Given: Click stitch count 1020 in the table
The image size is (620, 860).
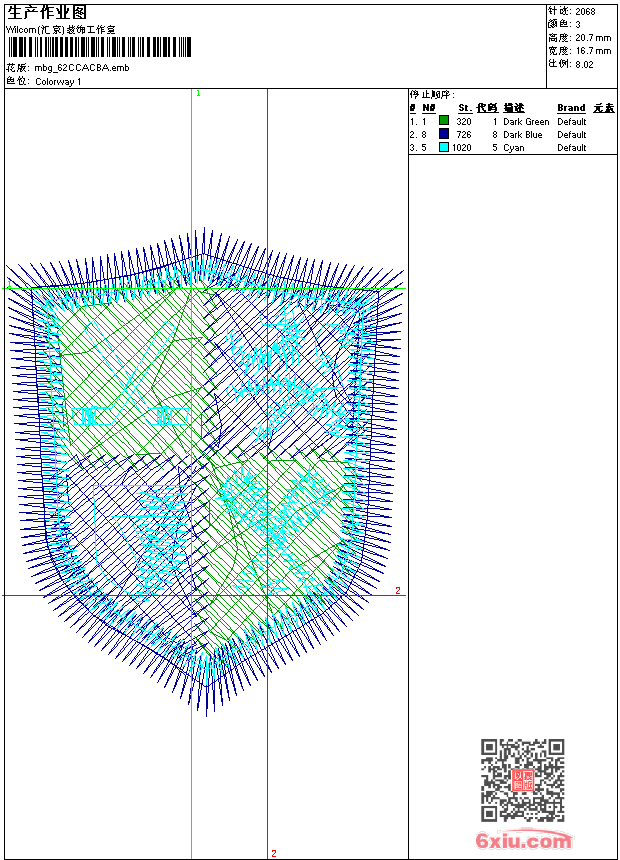Looking at the screenshot, I should coord(461,148).
